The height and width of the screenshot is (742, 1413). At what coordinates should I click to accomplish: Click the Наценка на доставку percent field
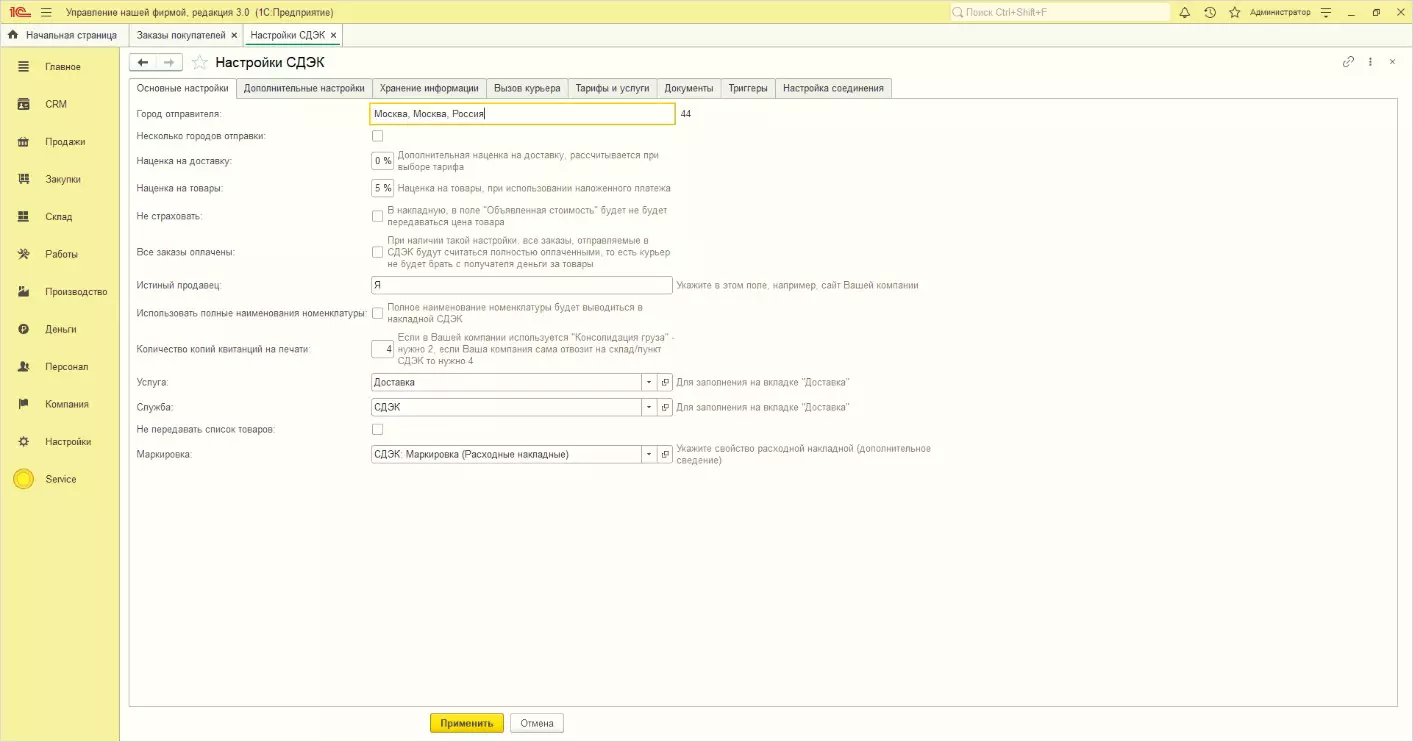pyautogui.click(x=382, y=160)
